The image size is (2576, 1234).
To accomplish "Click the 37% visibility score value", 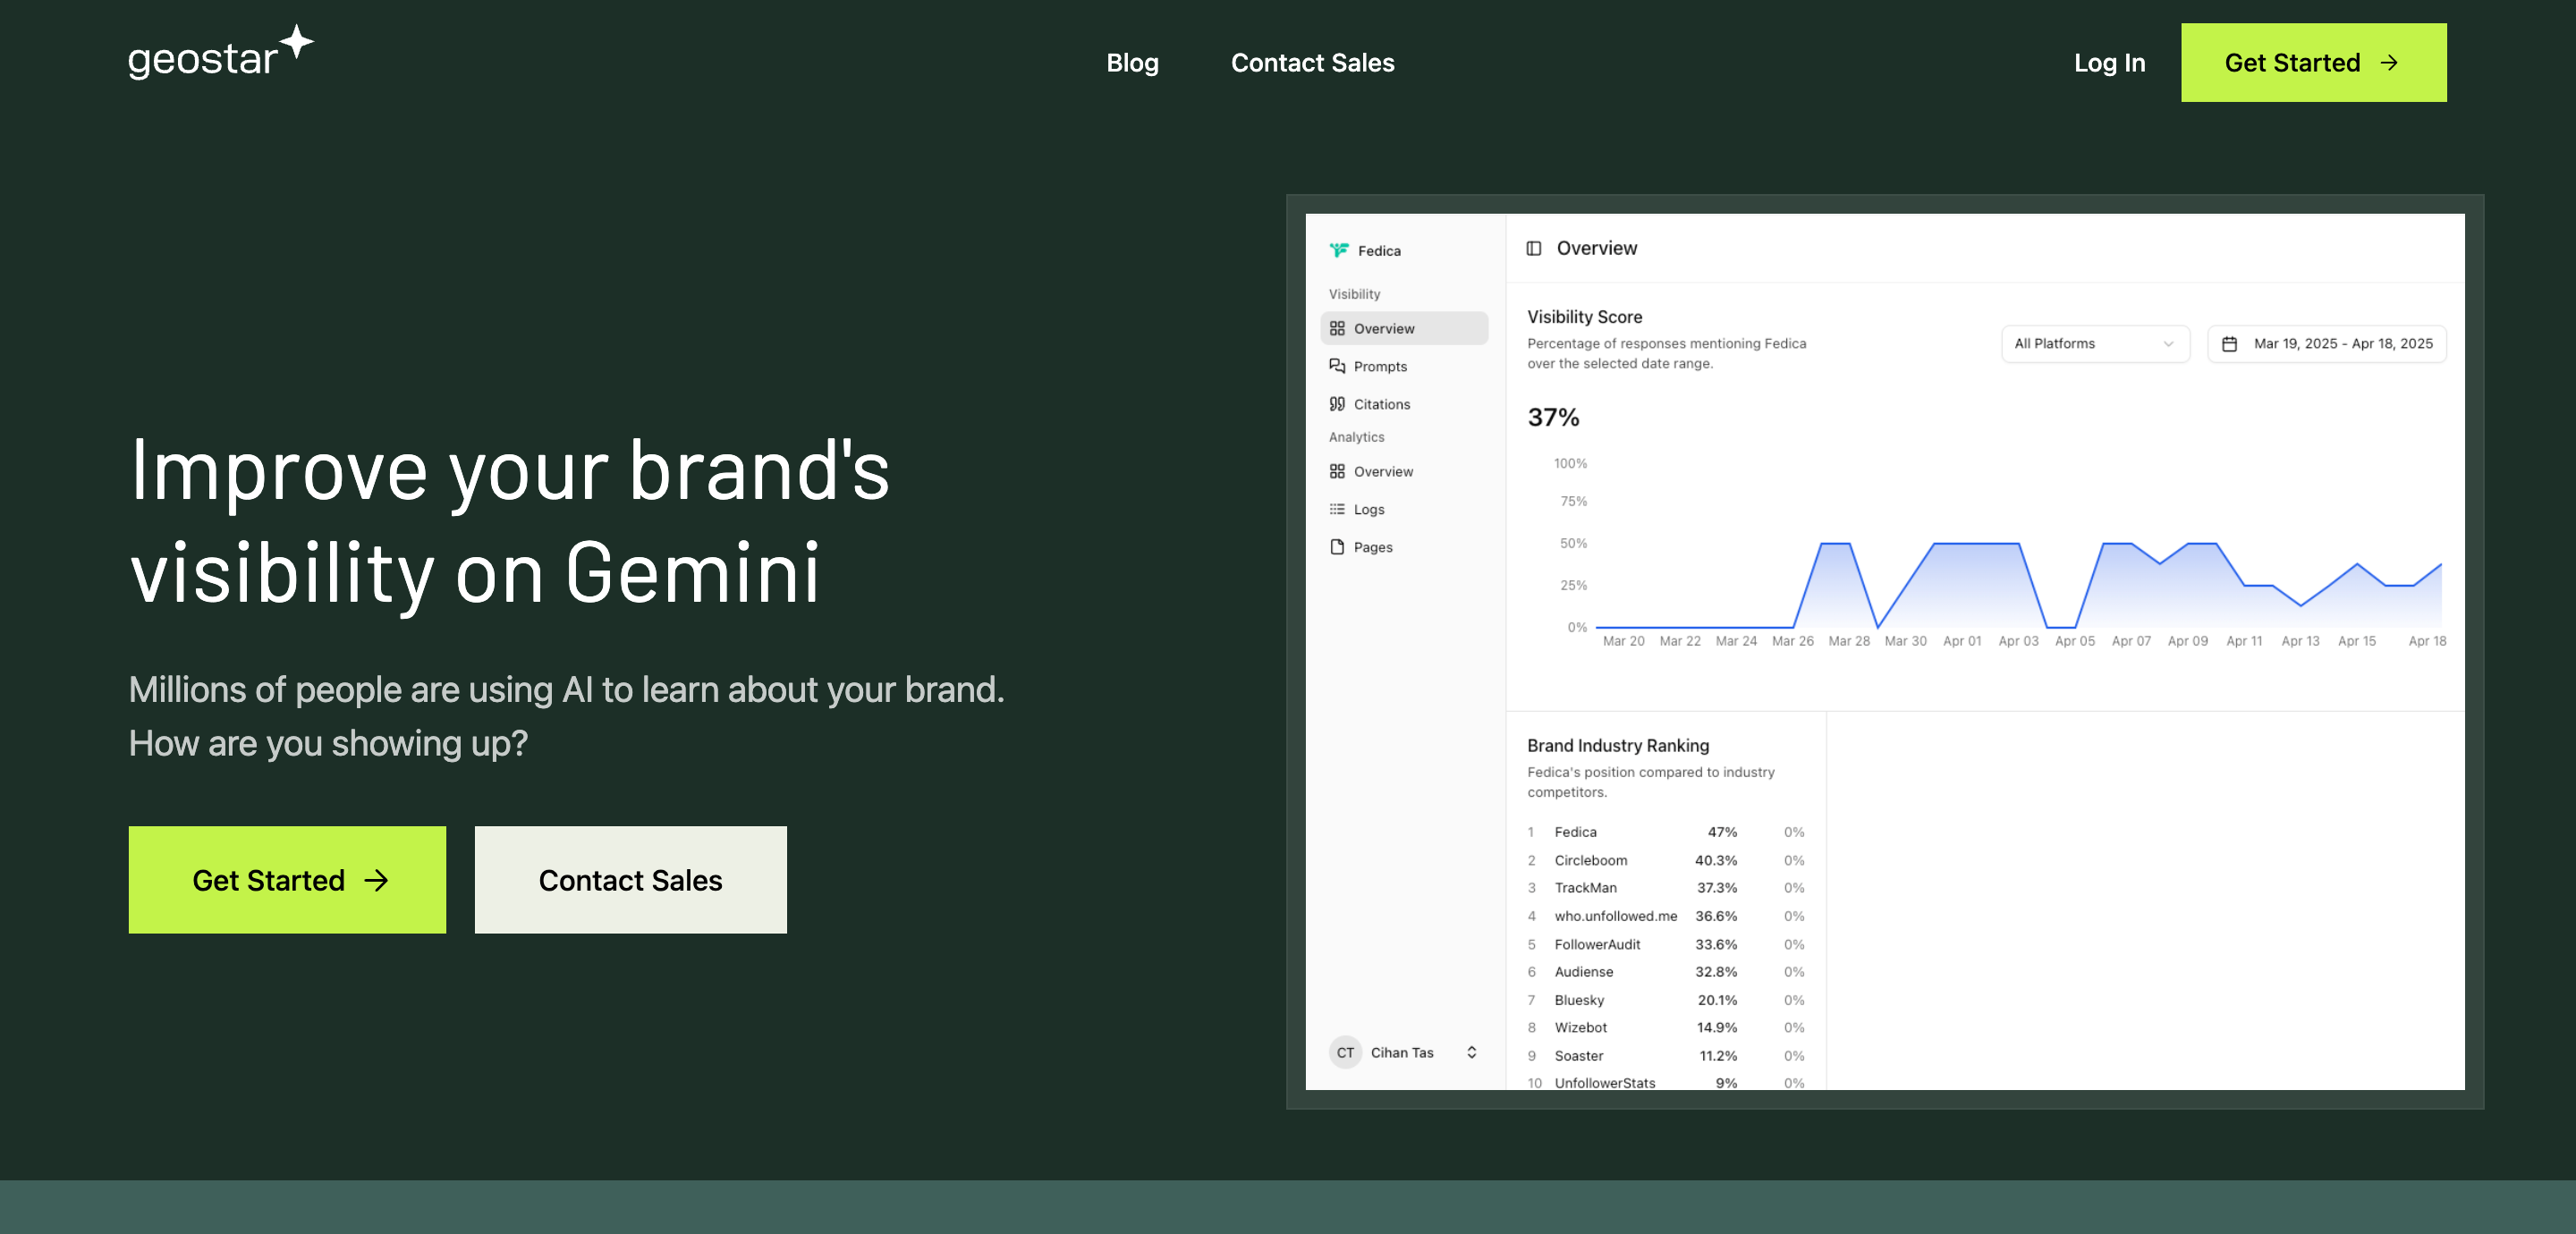I will click(1552, 417).
